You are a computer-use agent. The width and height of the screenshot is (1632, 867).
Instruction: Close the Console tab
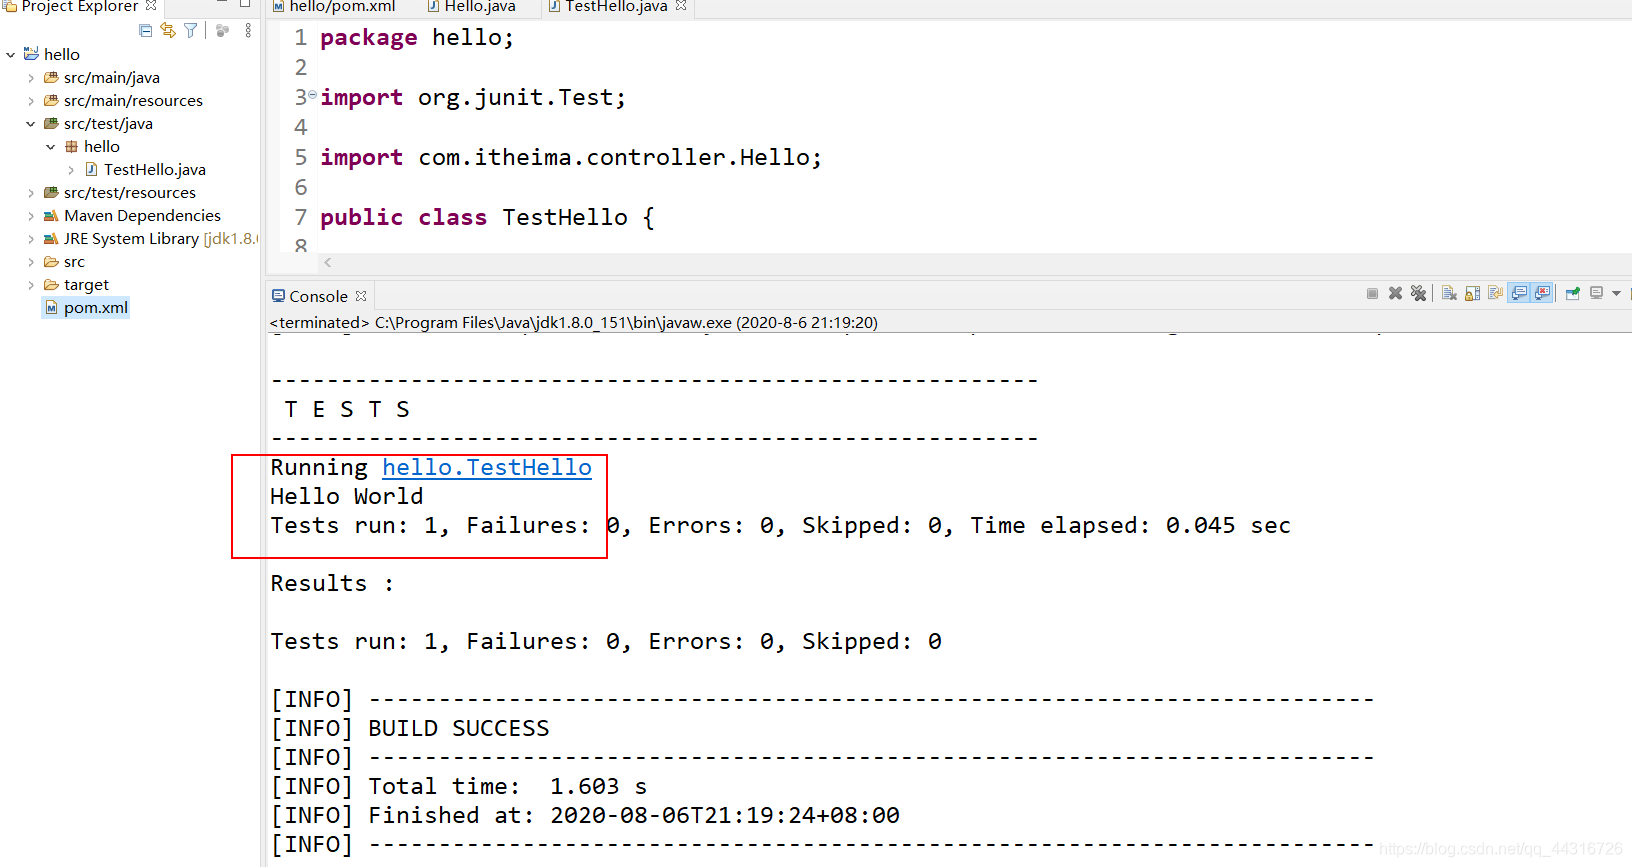click(361, 296)
